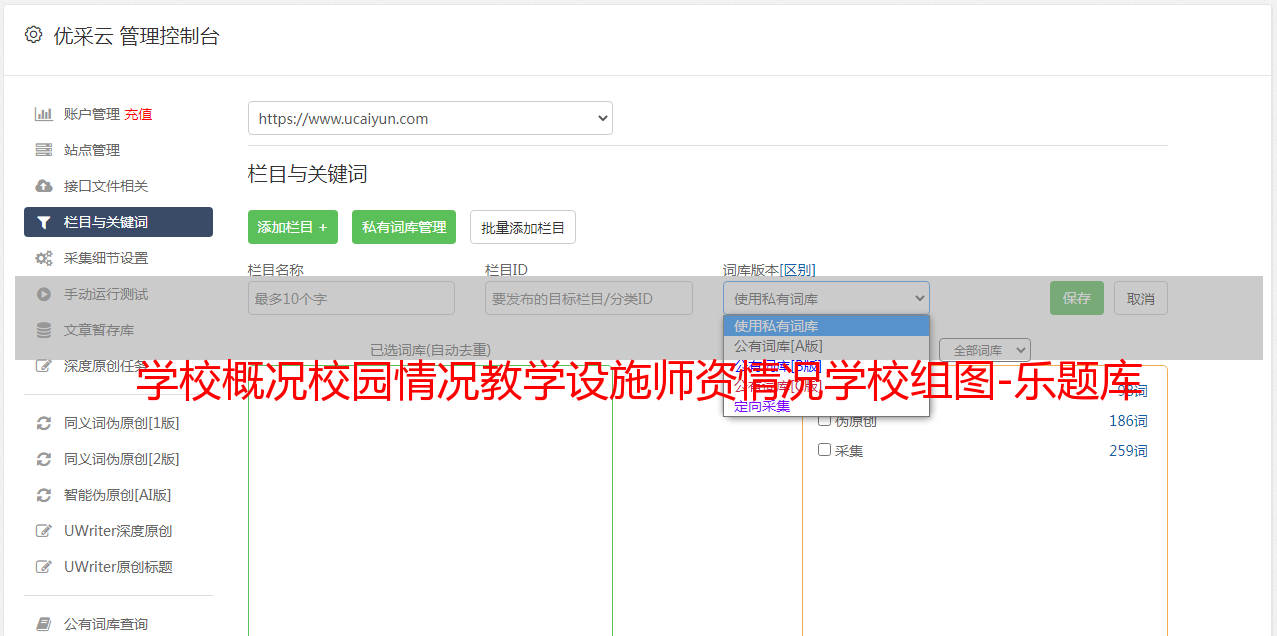
Task: Click the gear icon beside 优采云 管理控制台
Action: coord(33,35)
